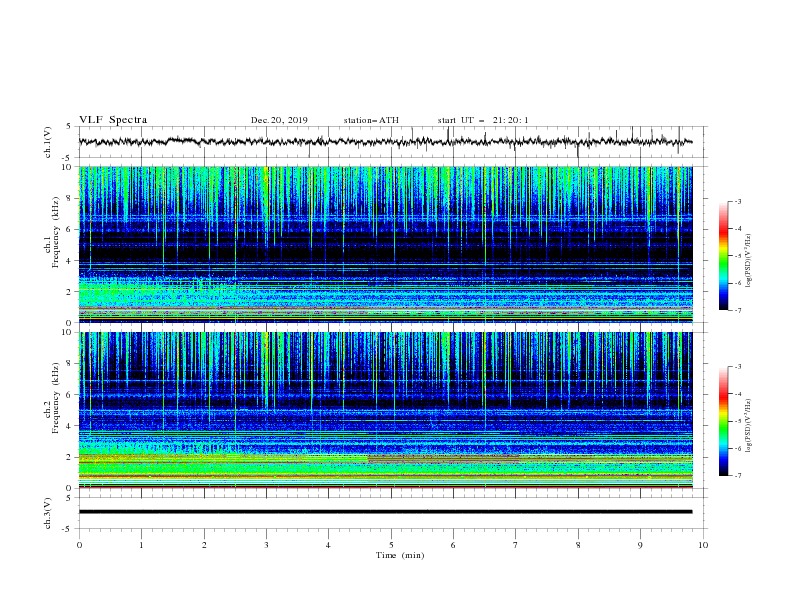Click the 'Time (min)' axis title

point(400,555)
